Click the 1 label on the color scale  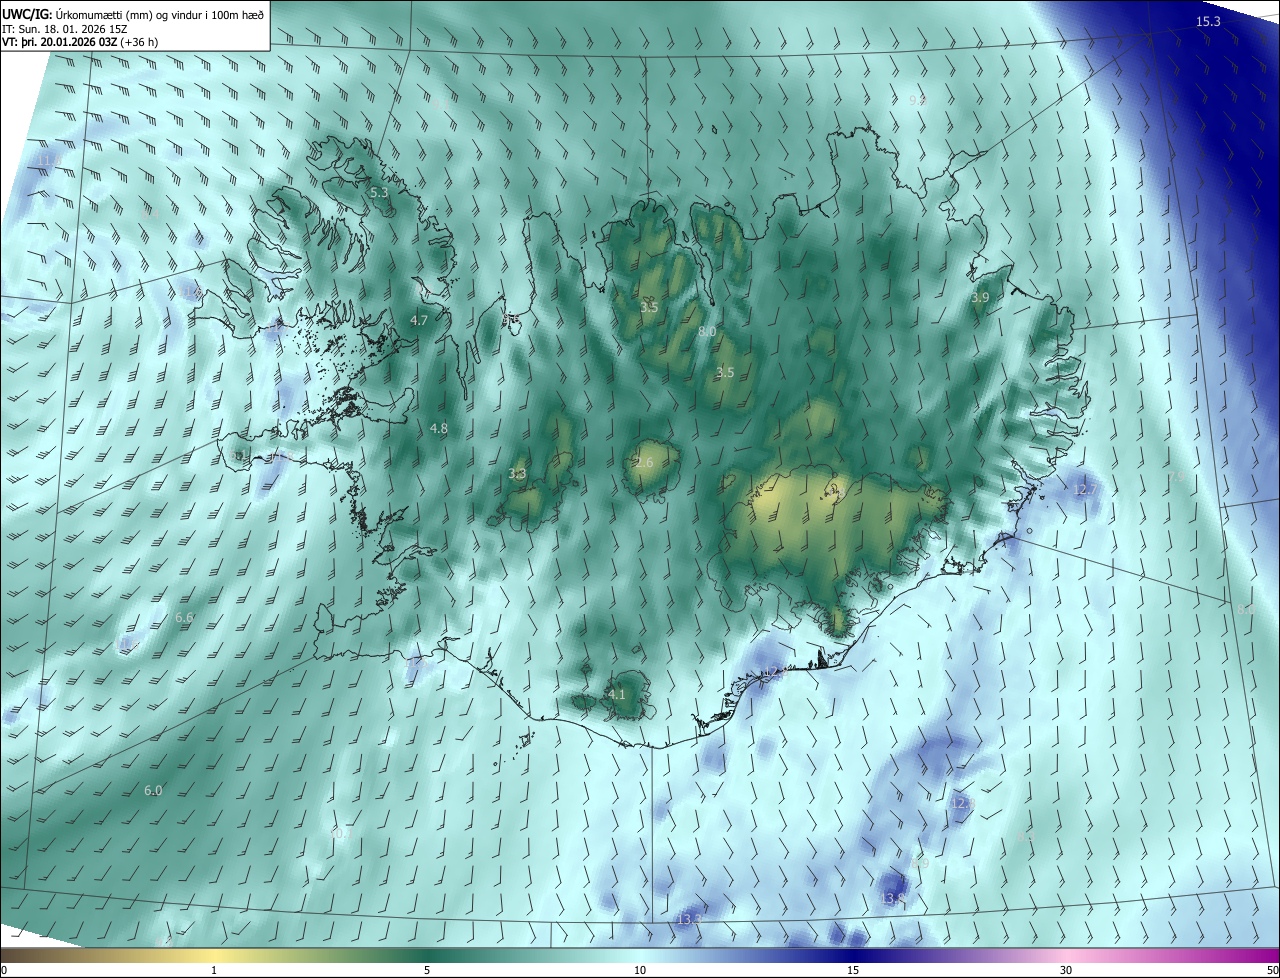point(214,970)
